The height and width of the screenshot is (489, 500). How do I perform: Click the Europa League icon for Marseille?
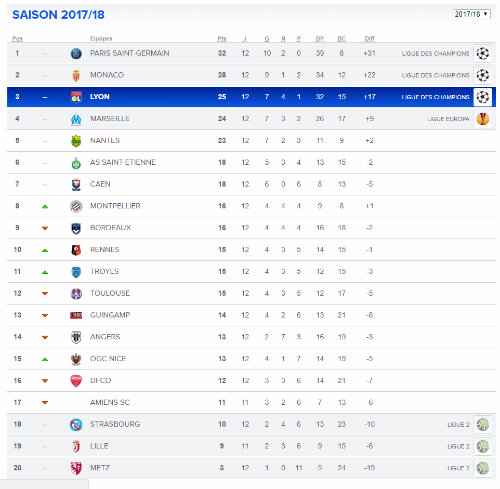(483, 119)
